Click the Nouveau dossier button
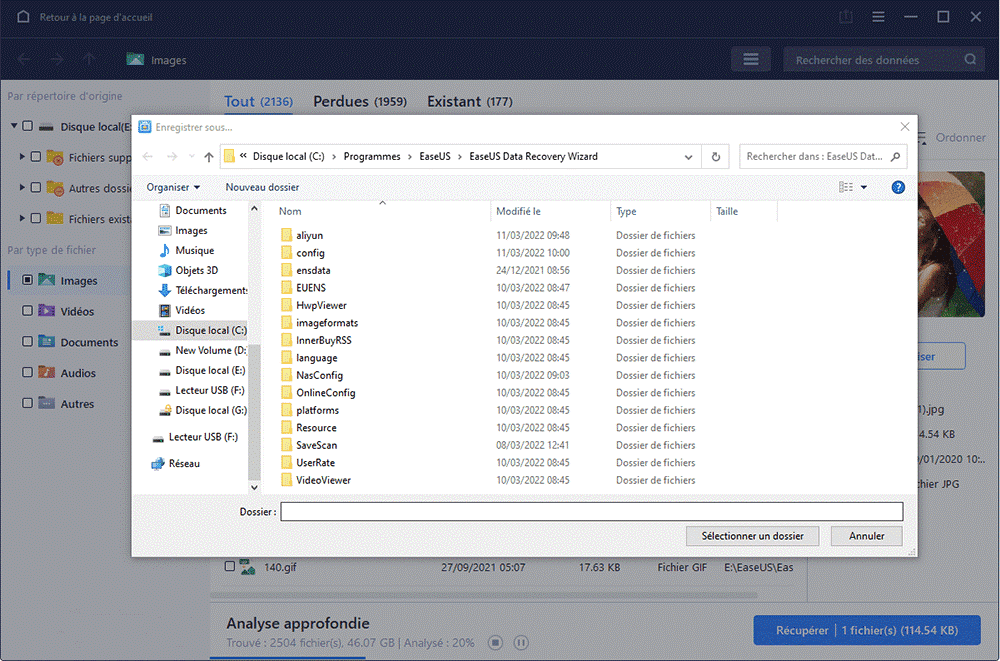Screen dimensions: 1000x661 262,187
